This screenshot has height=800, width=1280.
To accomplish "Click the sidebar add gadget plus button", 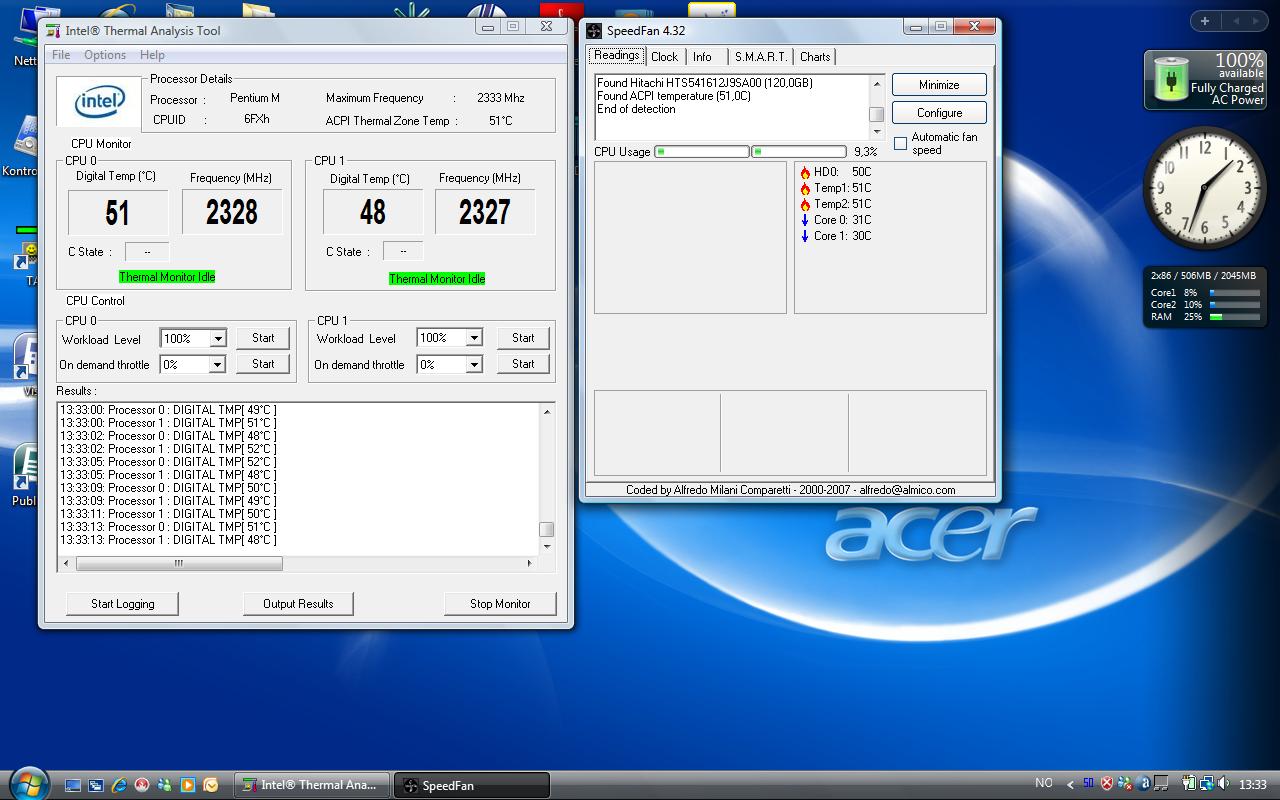I will pyautogui.click(x=1205, y=21).
